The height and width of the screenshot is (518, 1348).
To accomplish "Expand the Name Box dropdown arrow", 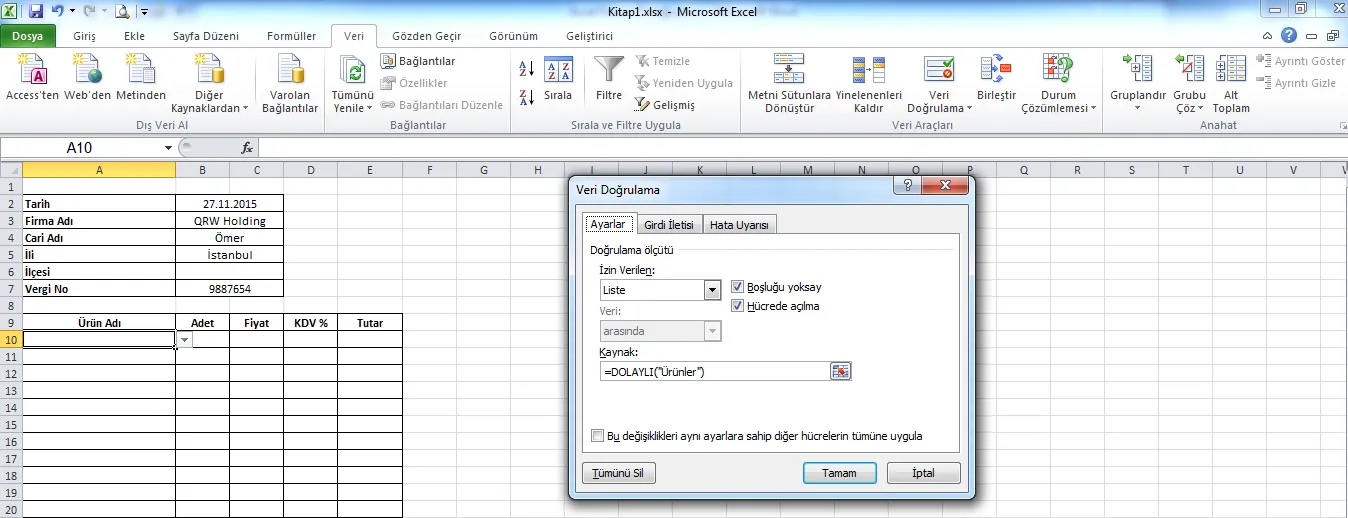I will (168, 148).
